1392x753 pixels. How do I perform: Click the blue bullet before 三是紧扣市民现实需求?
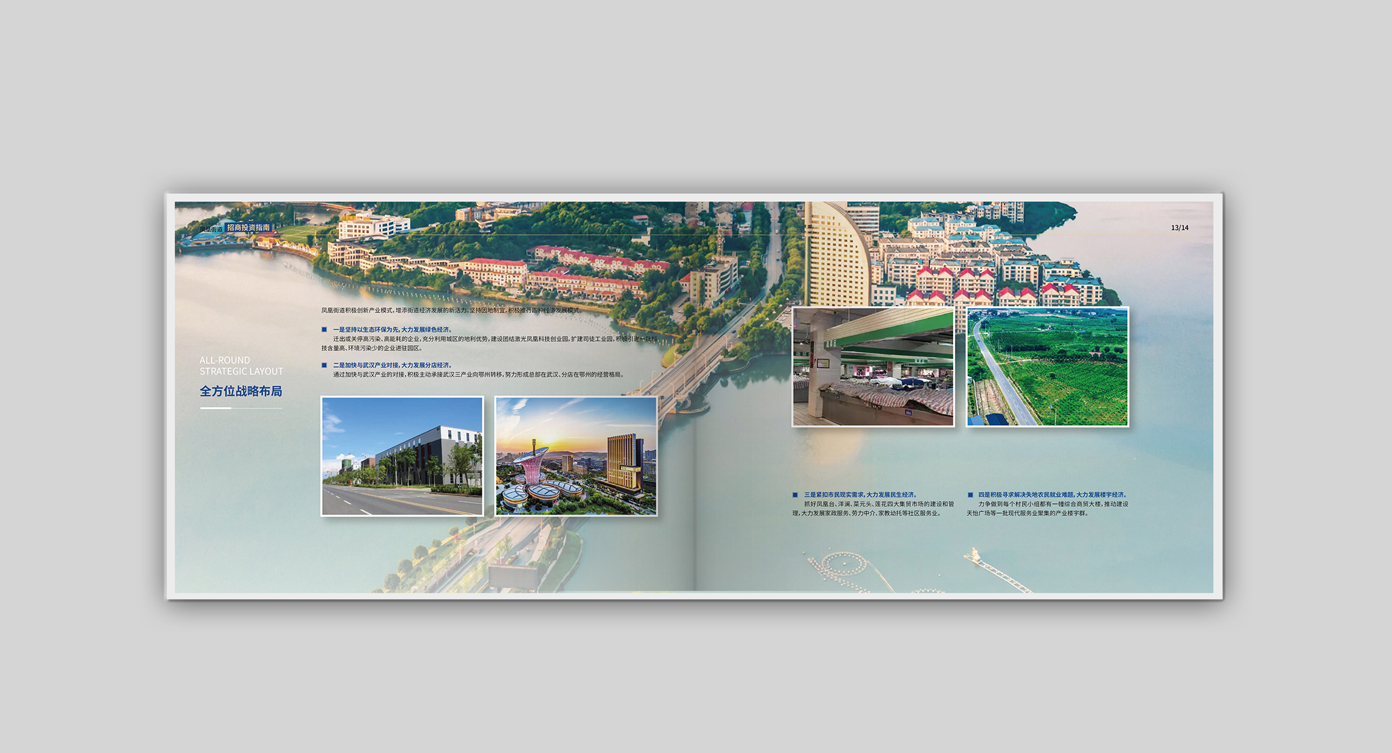(795, 494)
